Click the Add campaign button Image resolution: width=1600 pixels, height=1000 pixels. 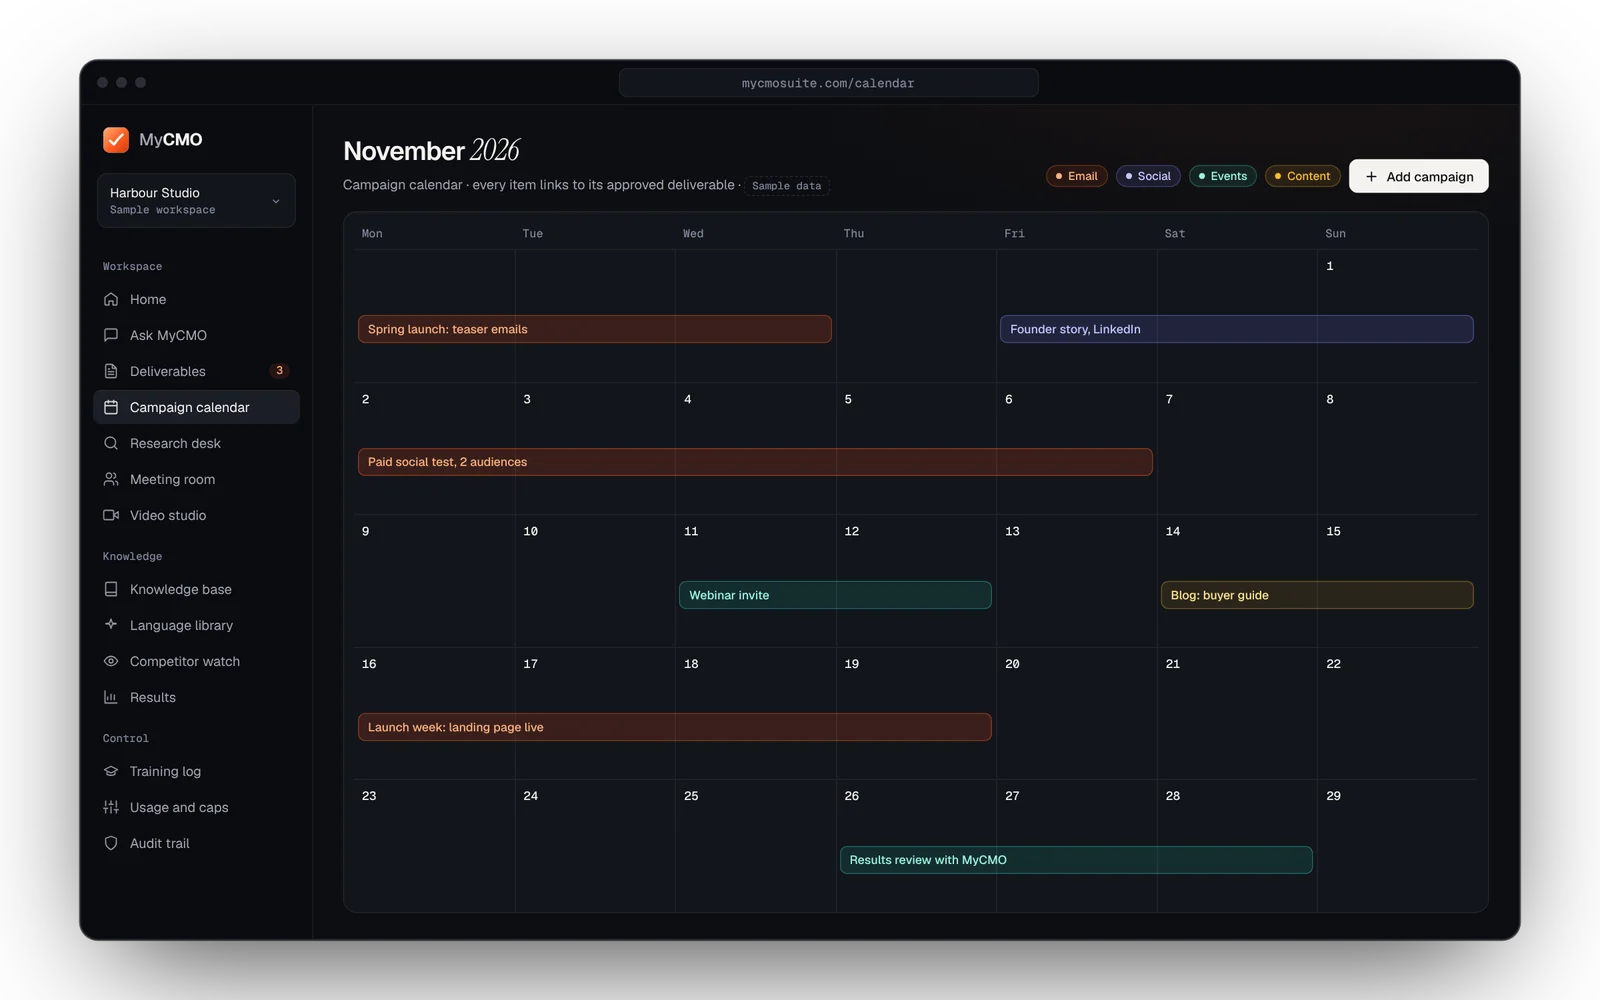(x=1418, y=176)
